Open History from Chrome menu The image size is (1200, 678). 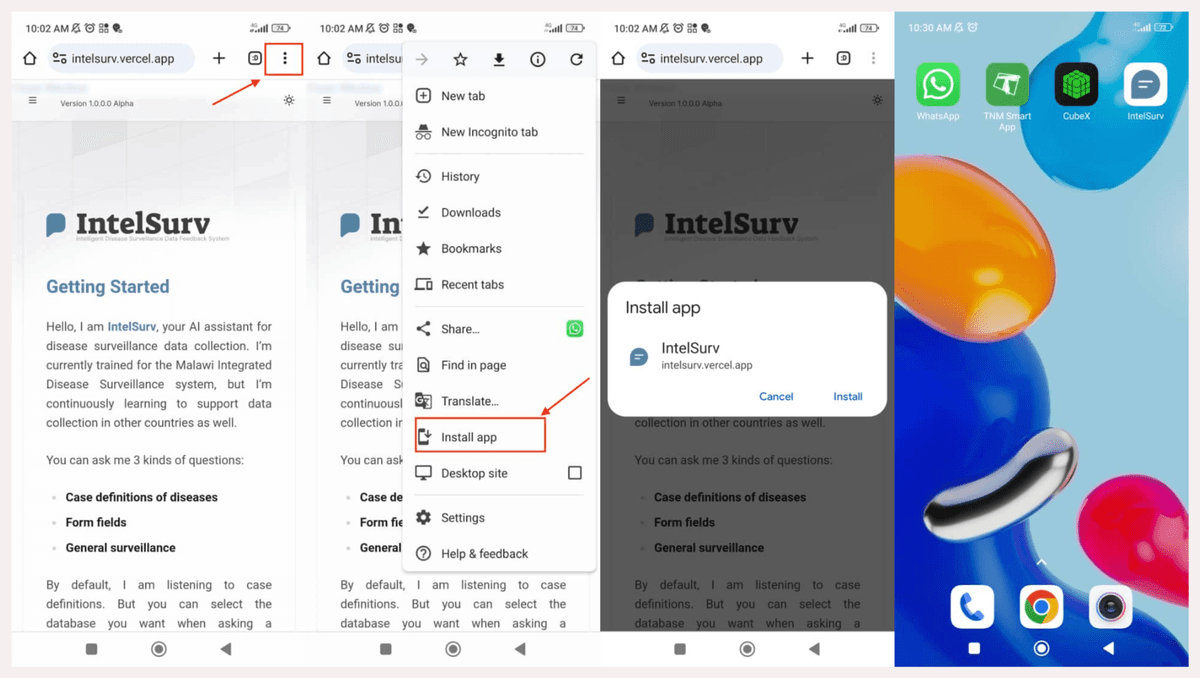(498, 176)
